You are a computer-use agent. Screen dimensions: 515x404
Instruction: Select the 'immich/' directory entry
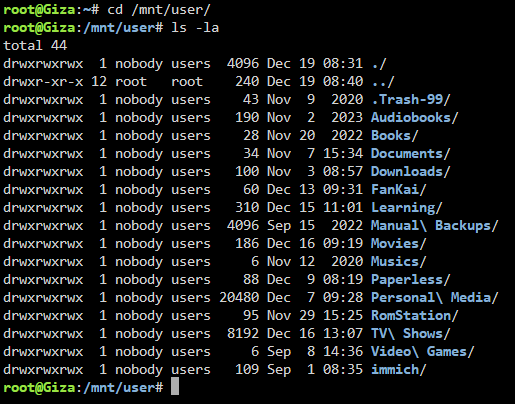pyautogui.click(x=399, y=370)
